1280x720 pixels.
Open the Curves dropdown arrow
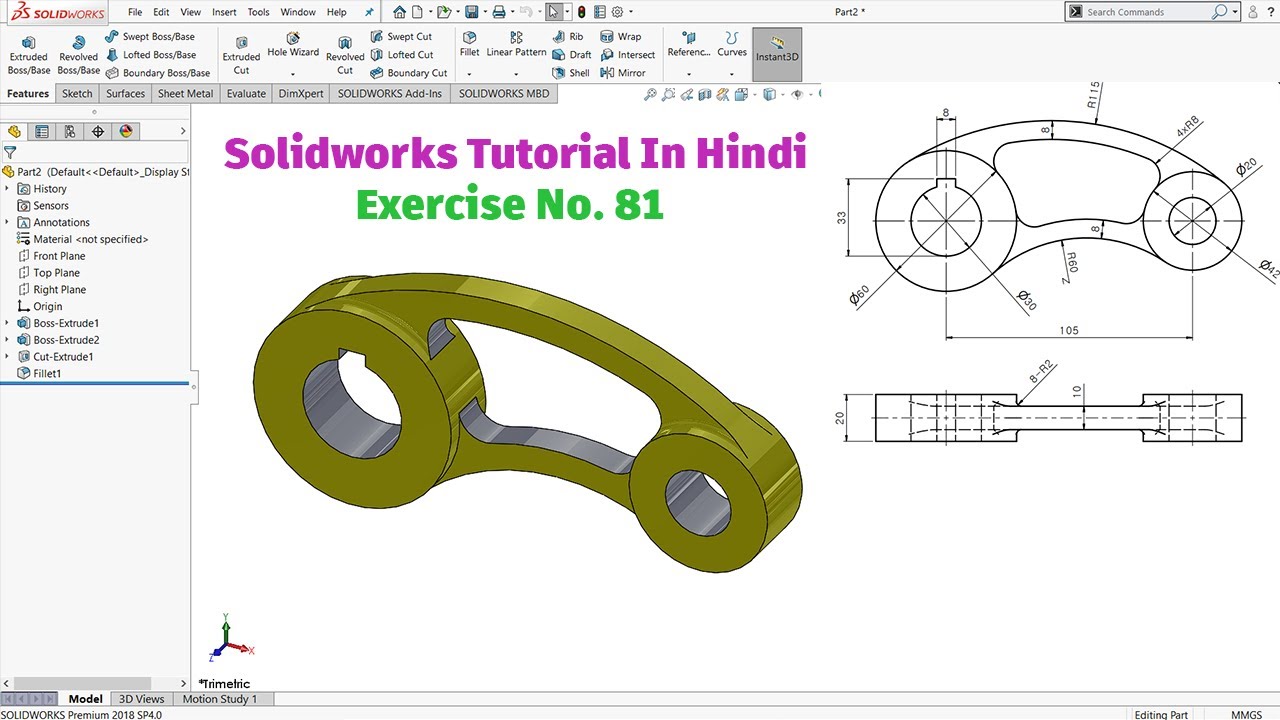732,73
